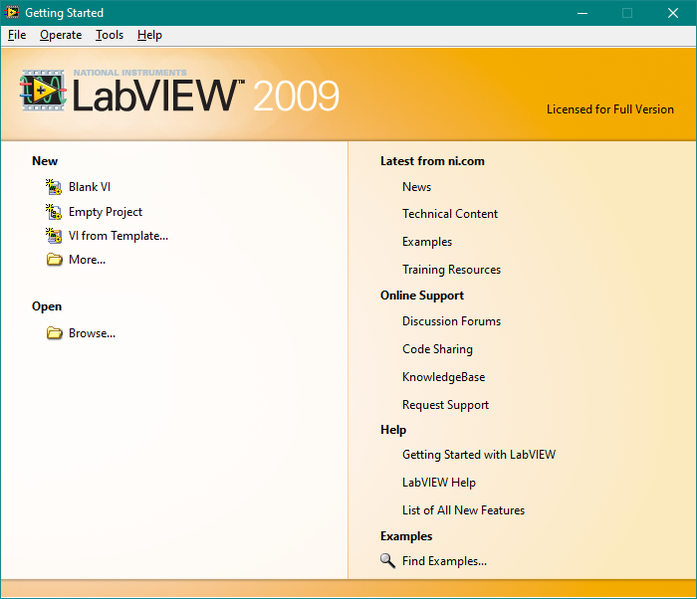This screenshot has height=599, width=697.
Task: Click the VI from Template icon
Action: click(54, 236)
